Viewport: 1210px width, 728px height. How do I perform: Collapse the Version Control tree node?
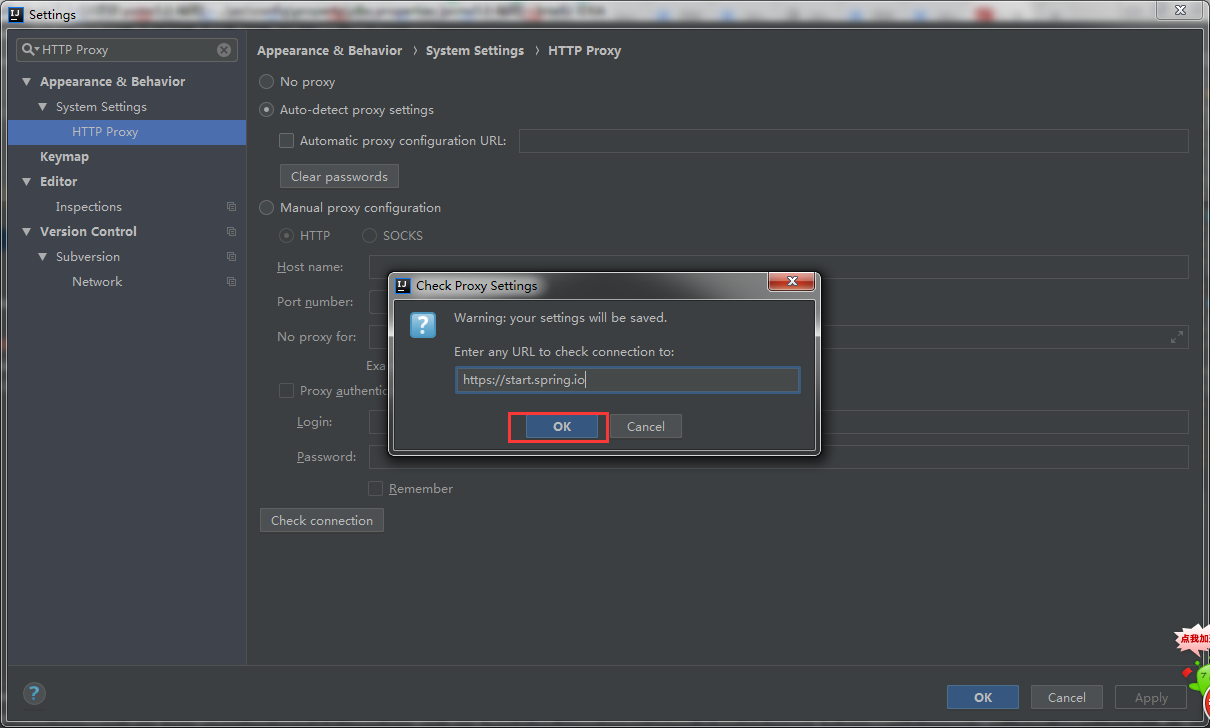click(x=27, y=232)
